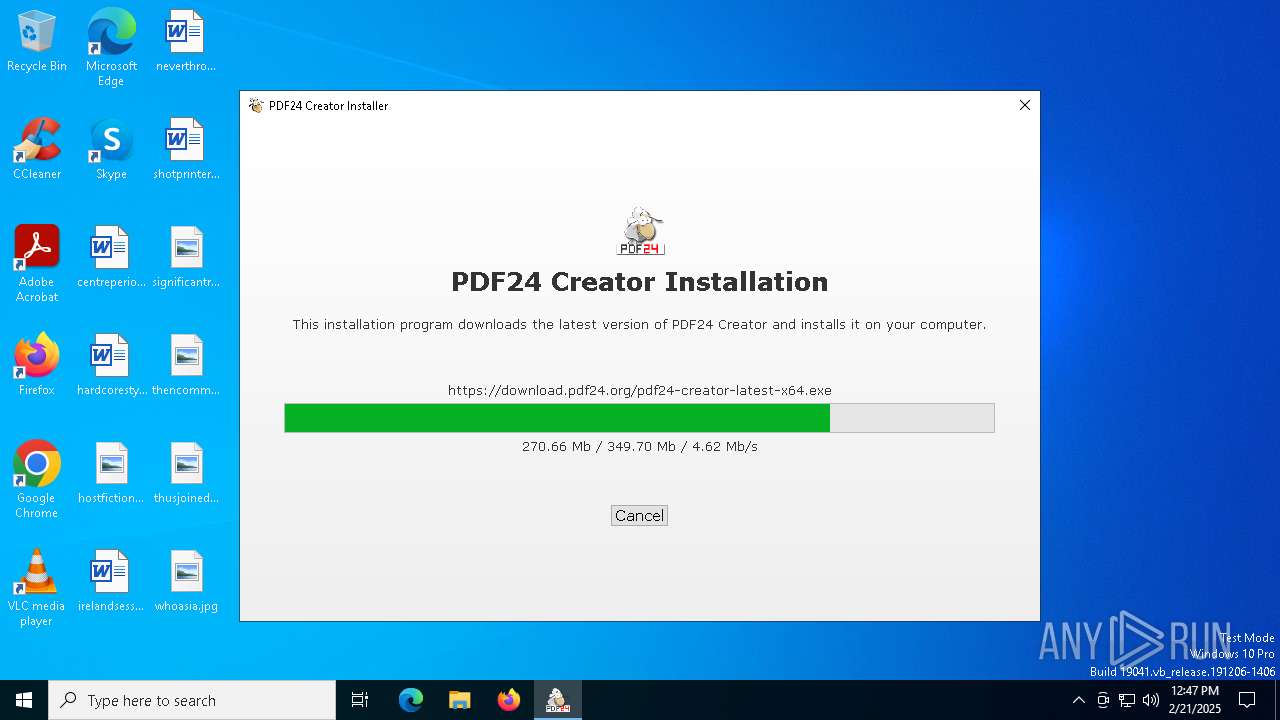The image size is (1280, 720).
Task: Open the notification center icon
Action: pos(1247,700)
